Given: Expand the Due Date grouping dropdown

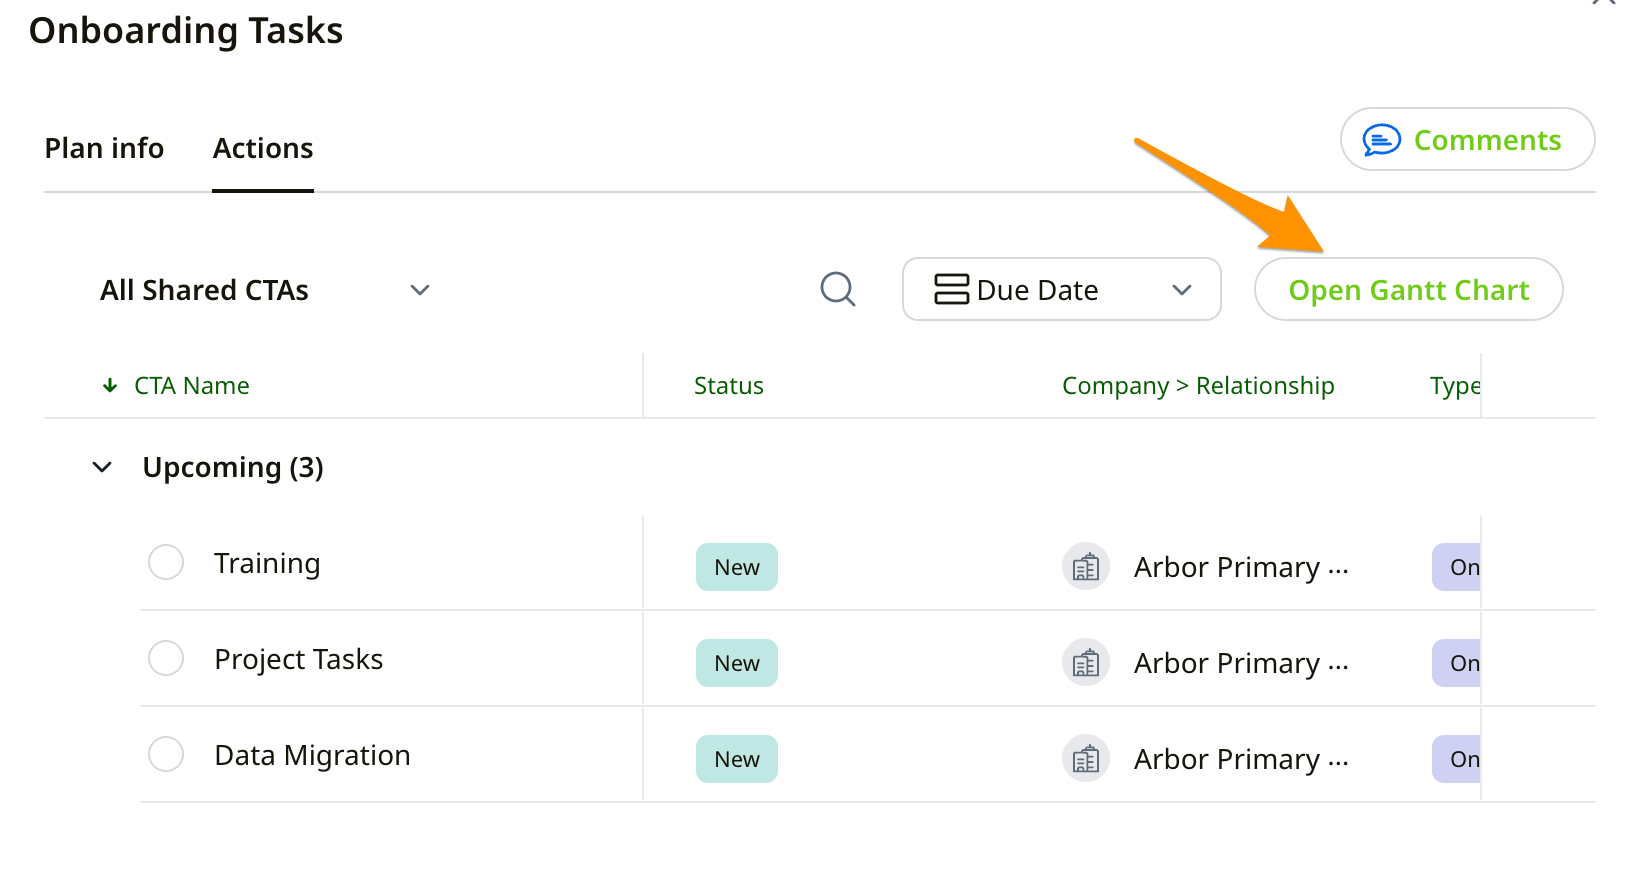Looking at the screenshot, I should tap(1181, 290).
